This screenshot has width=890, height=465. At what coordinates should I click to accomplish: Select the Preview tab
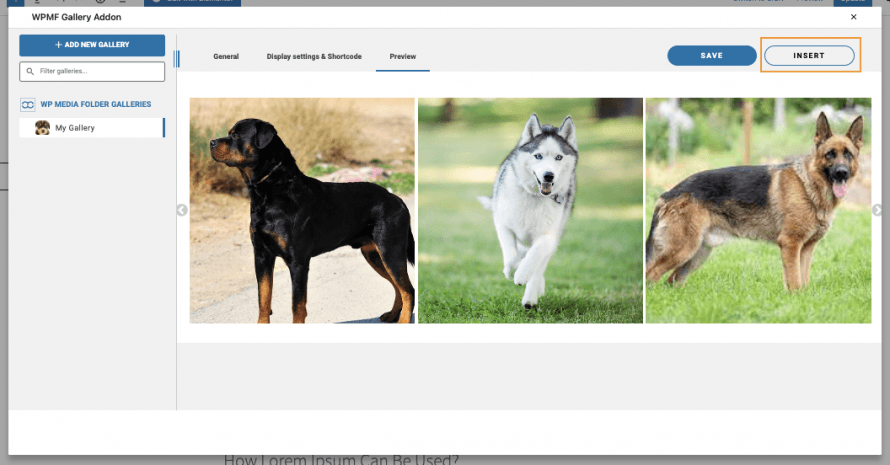coord(403,57)
